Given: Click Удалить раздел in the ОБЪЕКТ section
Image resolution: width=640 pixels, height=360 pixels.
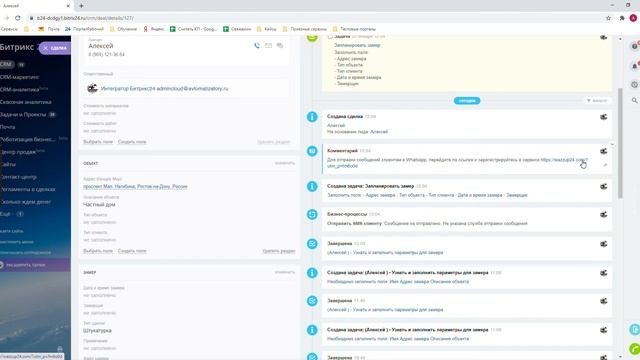Looking at the screenshot, I should coord(279,251).
